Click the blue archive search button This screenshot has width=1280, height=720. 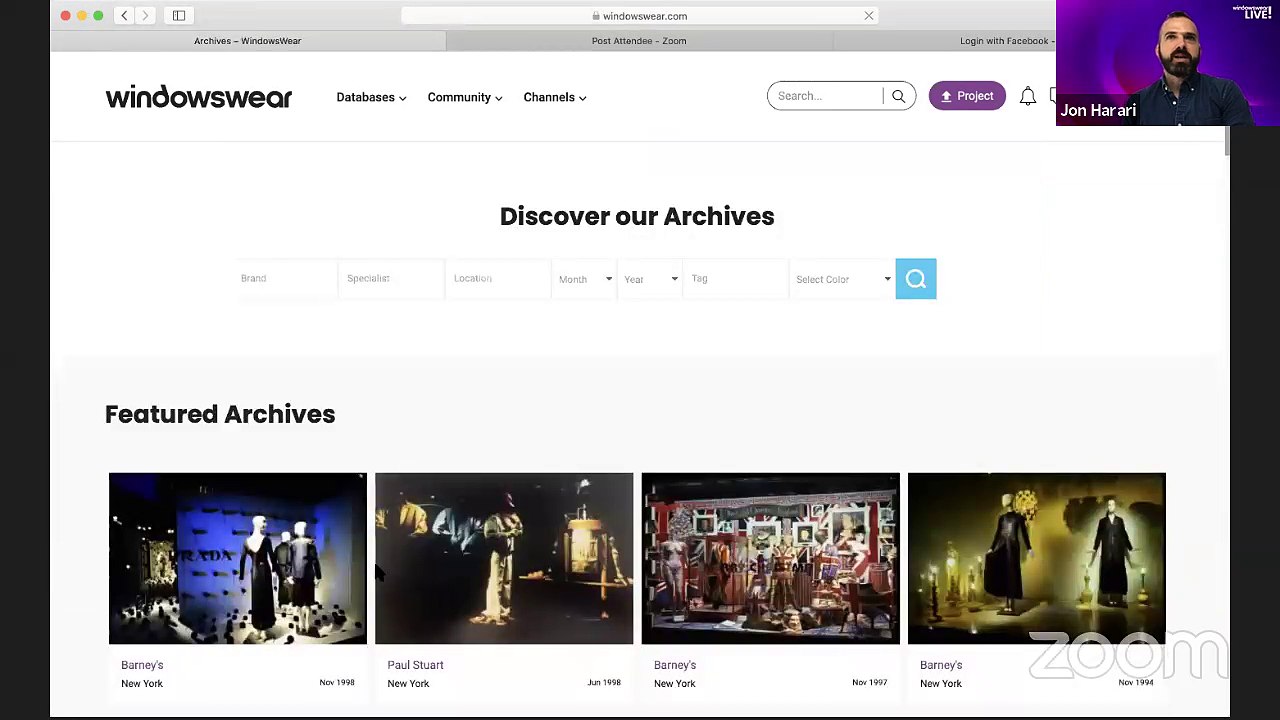916,279
